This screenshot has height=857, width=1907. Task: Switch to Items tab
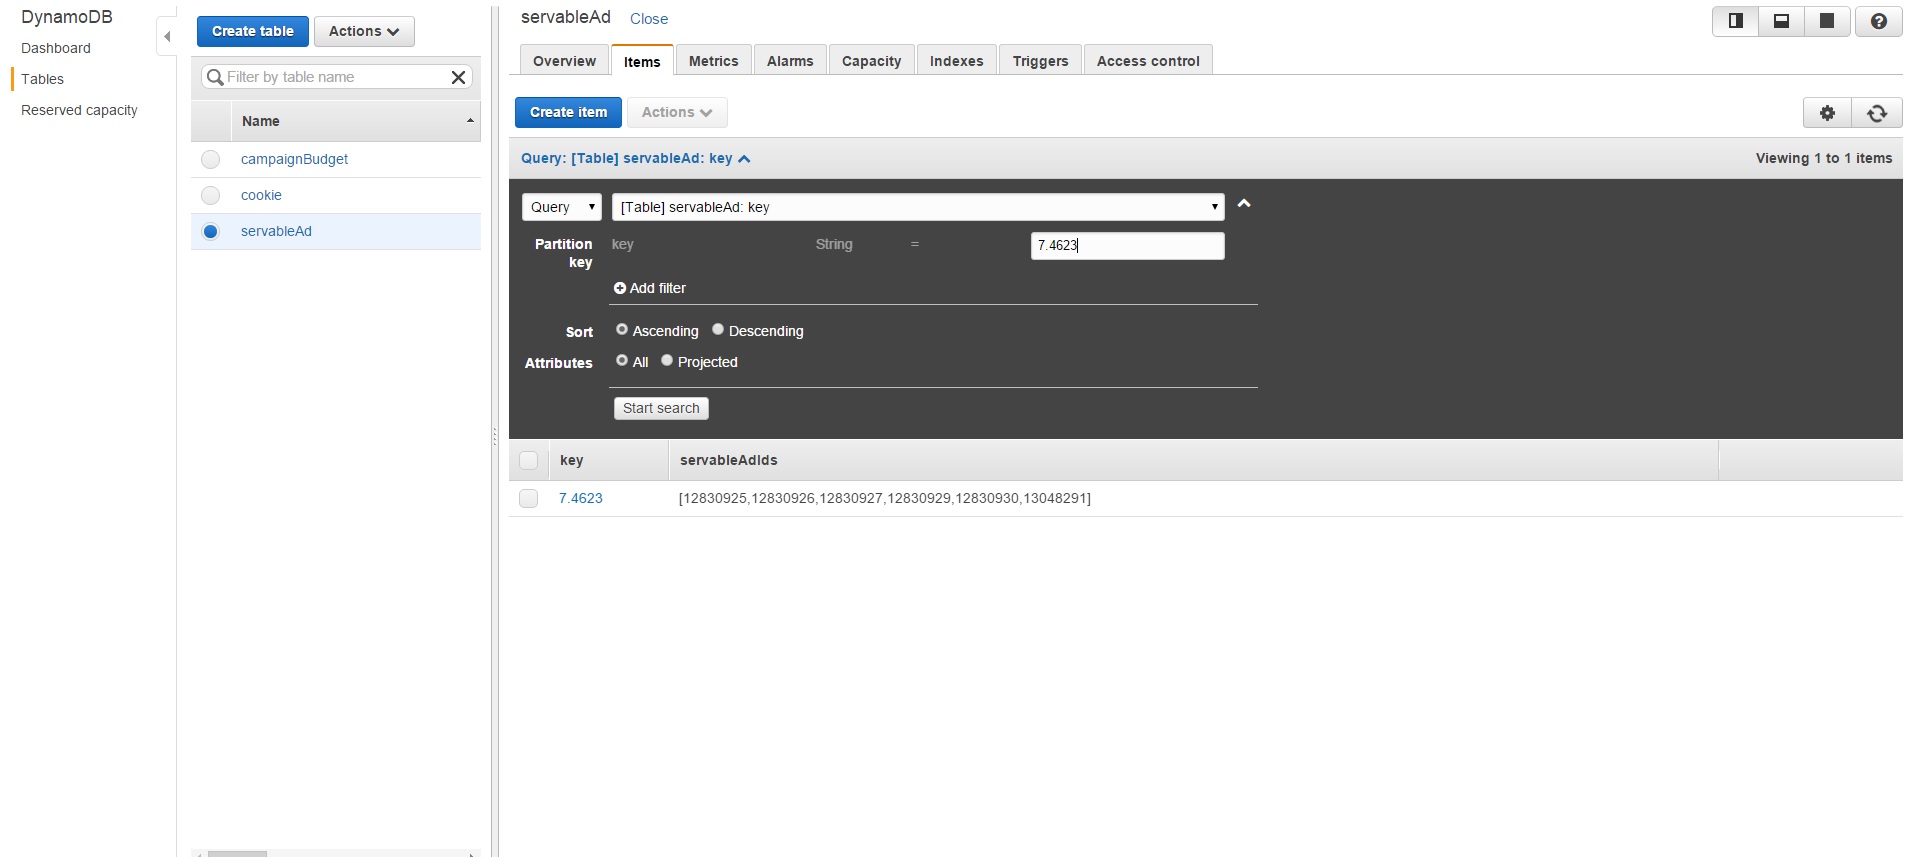[642, 61]
